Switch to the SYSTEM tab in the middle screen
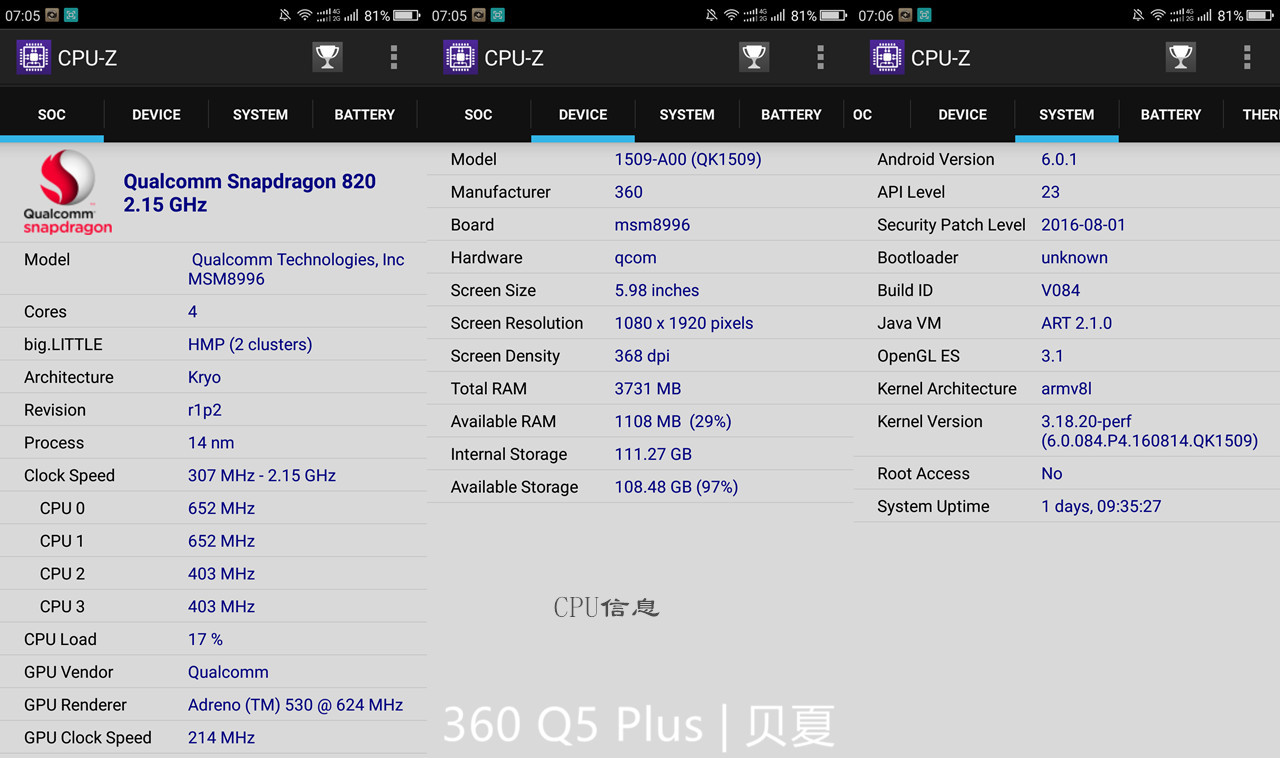Screen dimensions: 1280x758 [687, 114]
